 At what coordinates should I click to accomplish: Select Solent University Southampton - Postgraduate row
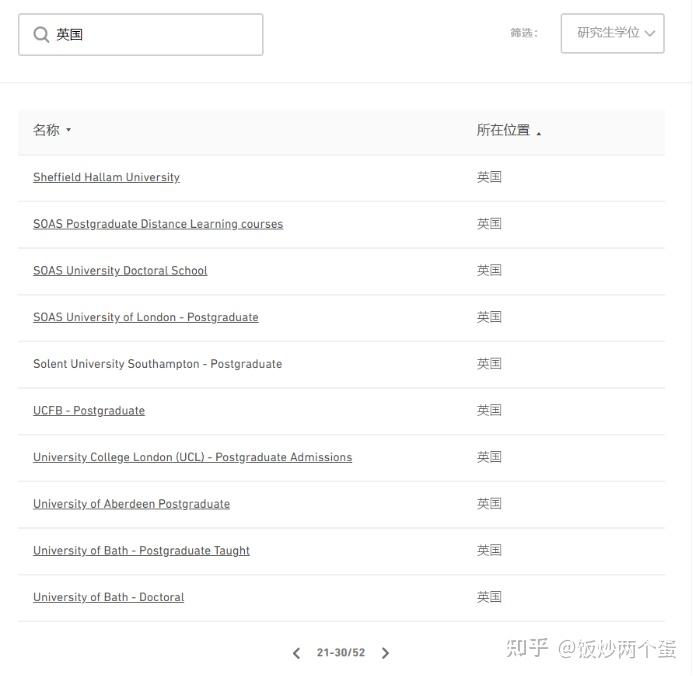341,364
